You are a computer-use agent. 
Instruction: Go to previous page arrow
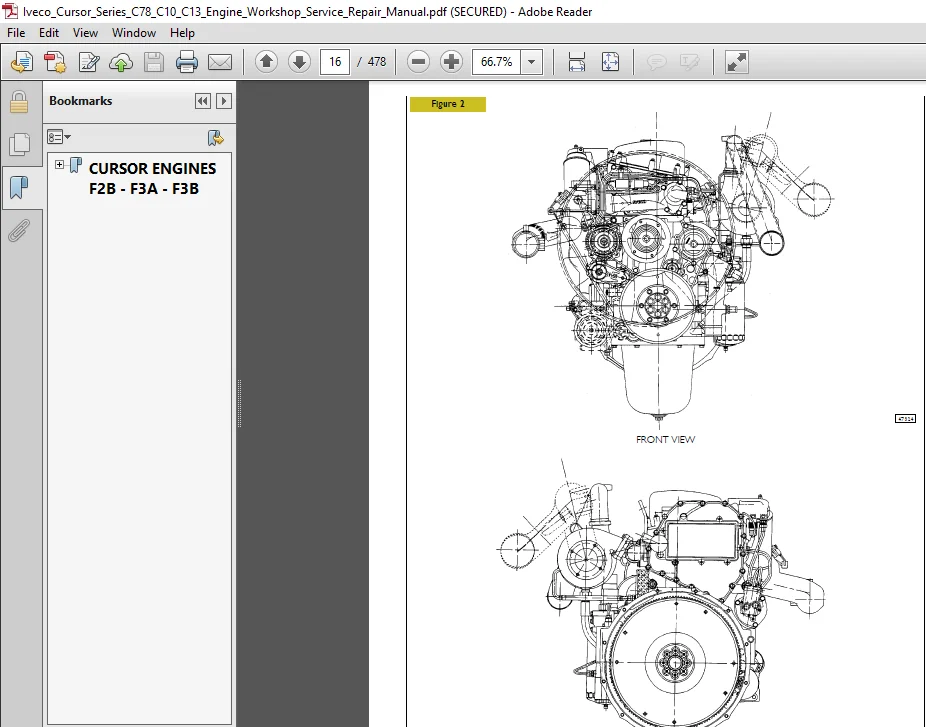(266, 61)
